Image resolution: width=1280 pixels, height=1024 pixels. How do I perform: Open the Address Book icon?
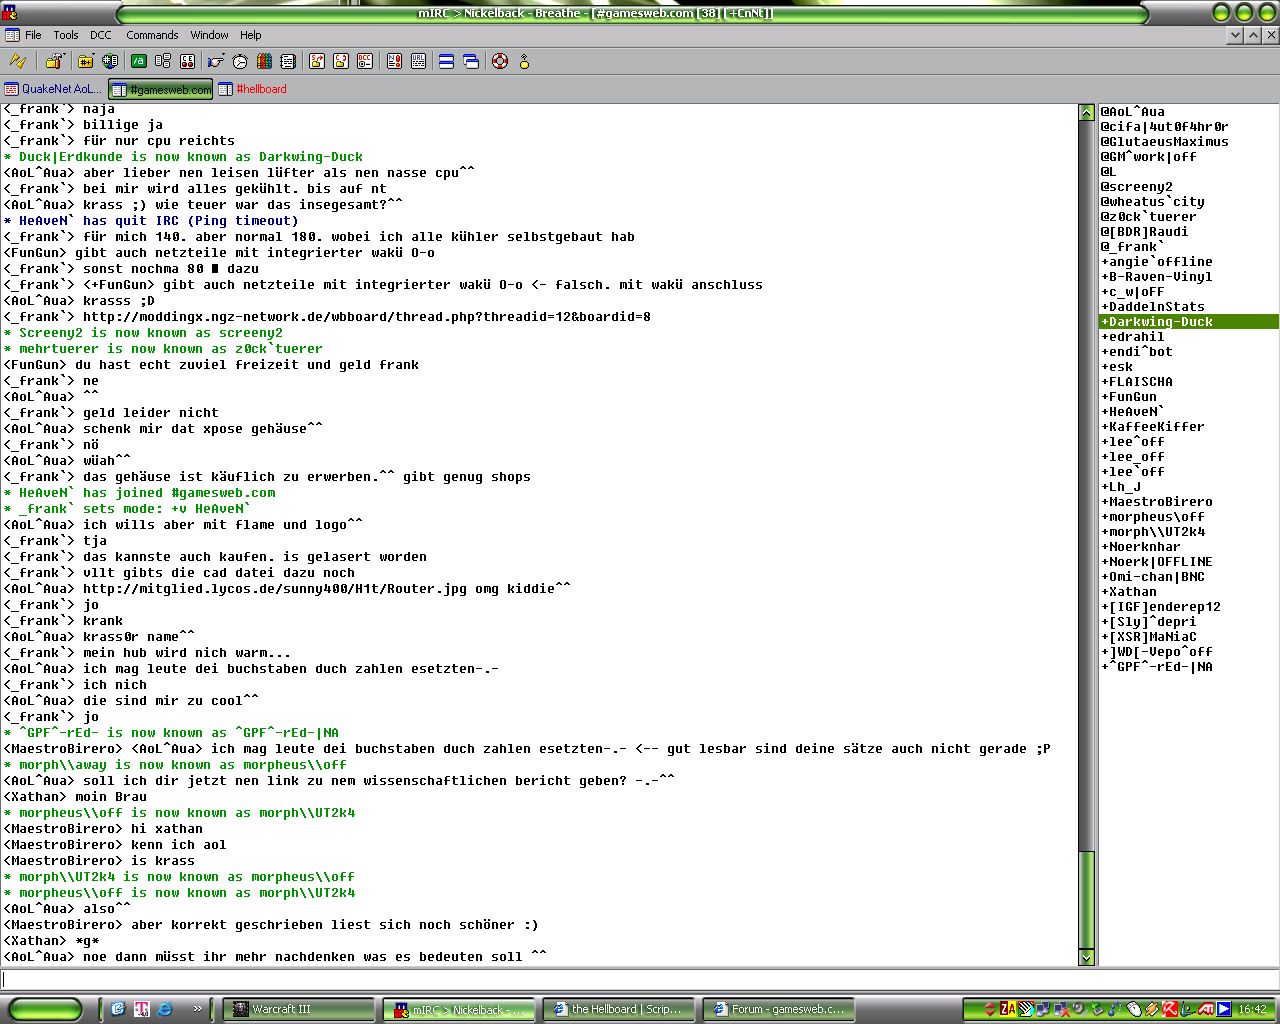[x=288, y=62]
